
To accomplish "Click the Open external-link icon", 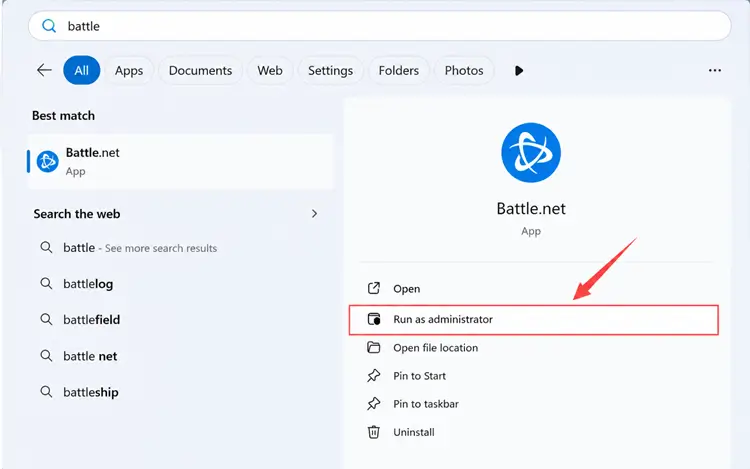I will [x=374, y=288].
